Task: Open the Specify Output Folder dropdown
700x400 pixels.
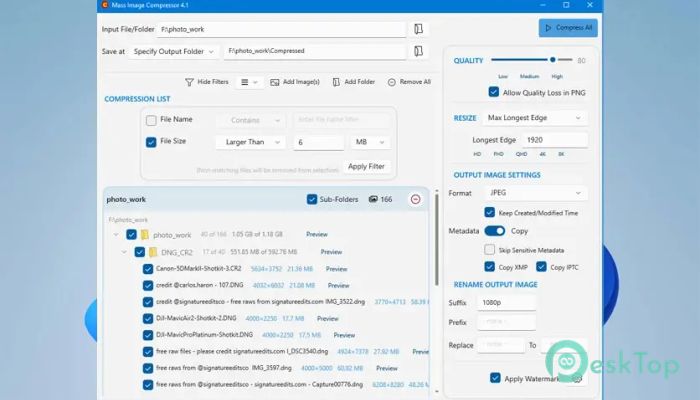Action: coord(172,51)
